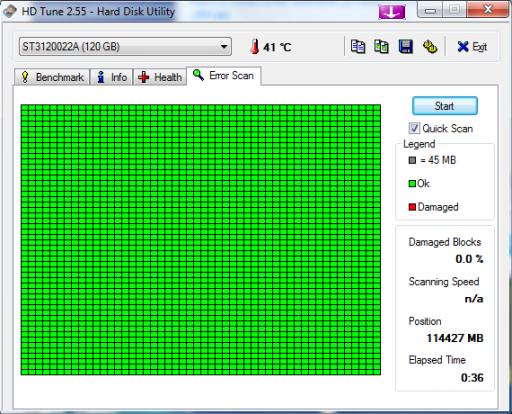This screenshot has height=414, width=512.
Task: Click the purple download arrow in title bar
Action: [392, 12]
